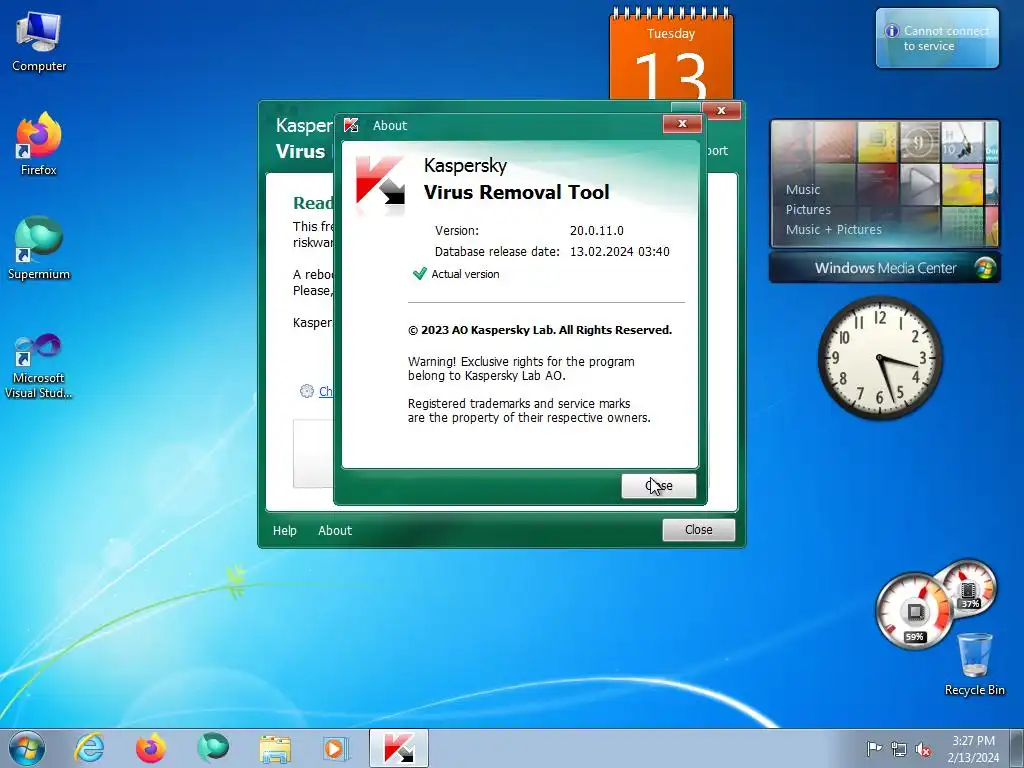Click the Action Center flag tray icon

[x=874, y=748]
